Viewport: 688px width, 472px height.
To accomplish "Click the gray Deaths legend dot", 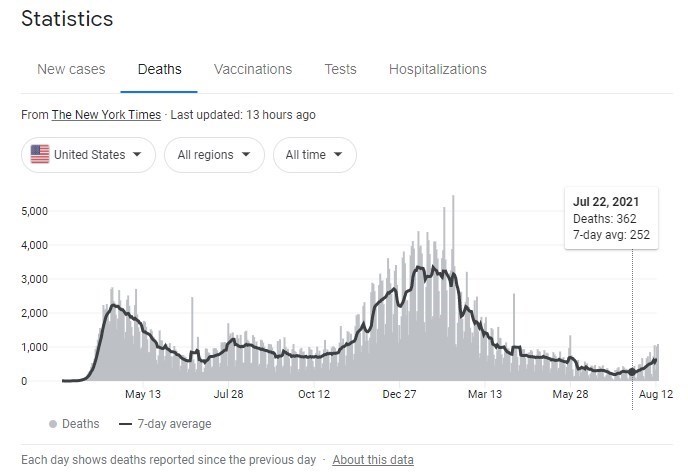I will click(53, 424).
